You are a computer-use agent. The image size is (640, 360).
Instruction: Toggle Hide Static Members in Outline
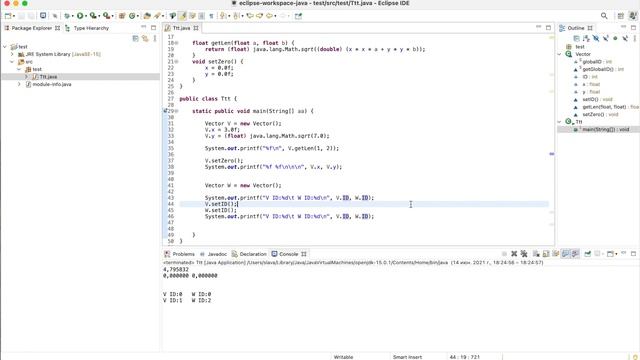click(606, 38)
